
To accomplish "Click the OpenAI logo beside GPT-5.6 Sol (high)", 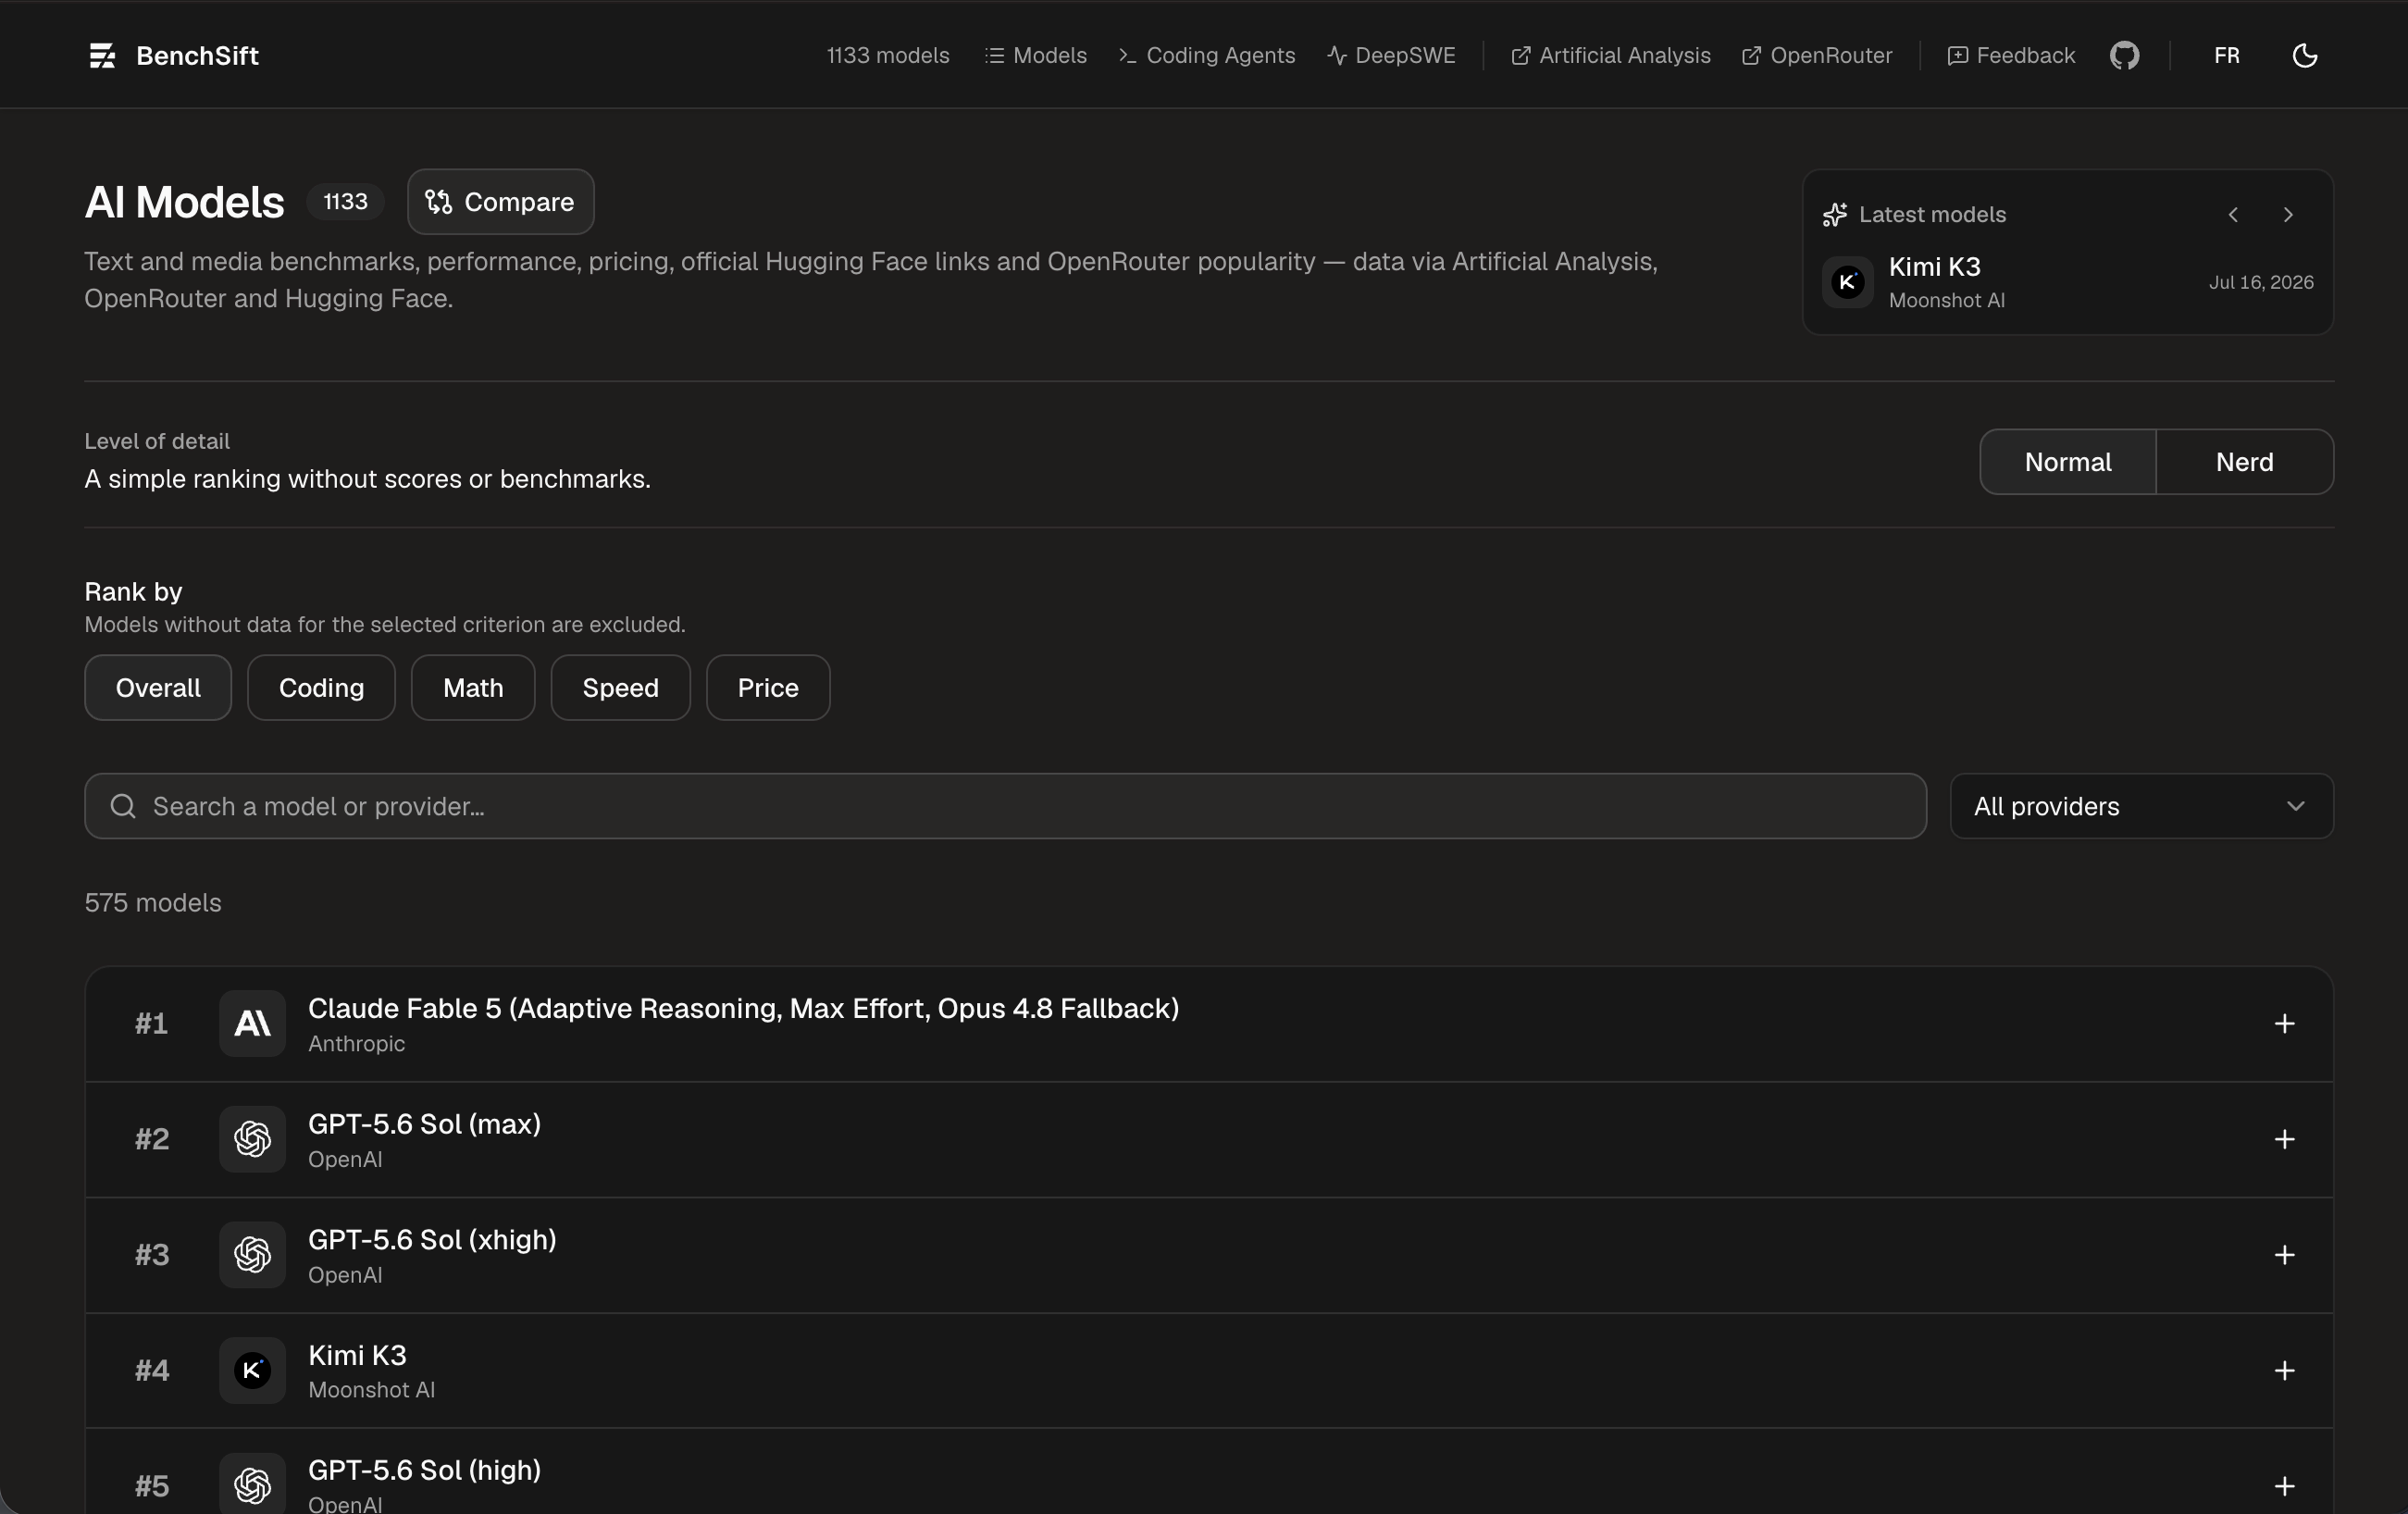I will point(252,1485).
